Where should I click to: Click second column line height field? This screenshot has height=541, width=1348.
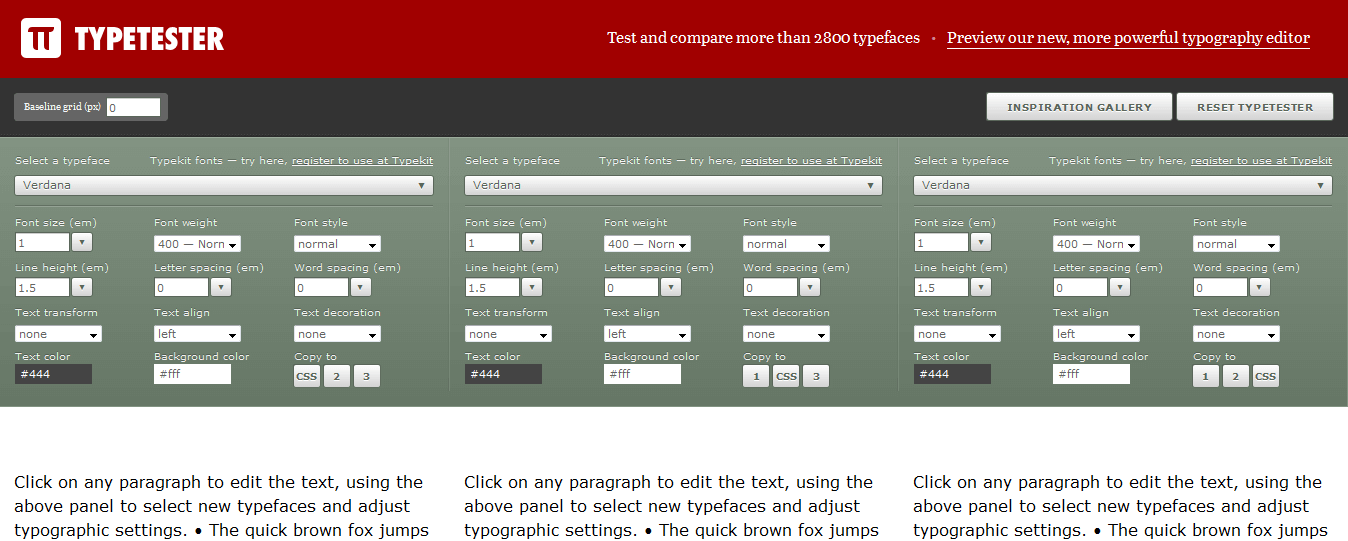point(492,287)
